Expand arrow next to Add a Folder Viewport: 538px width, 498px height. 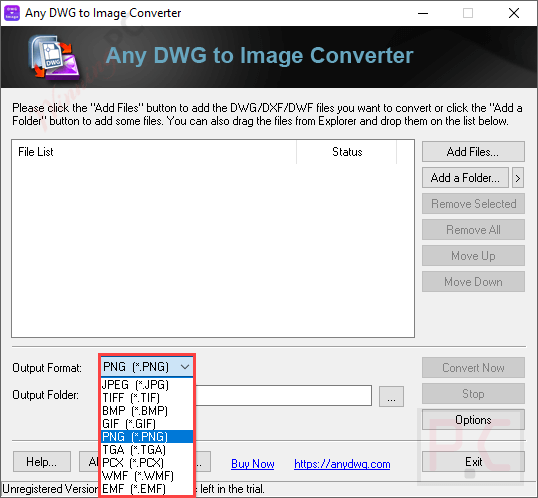click(x=518, y=178)
